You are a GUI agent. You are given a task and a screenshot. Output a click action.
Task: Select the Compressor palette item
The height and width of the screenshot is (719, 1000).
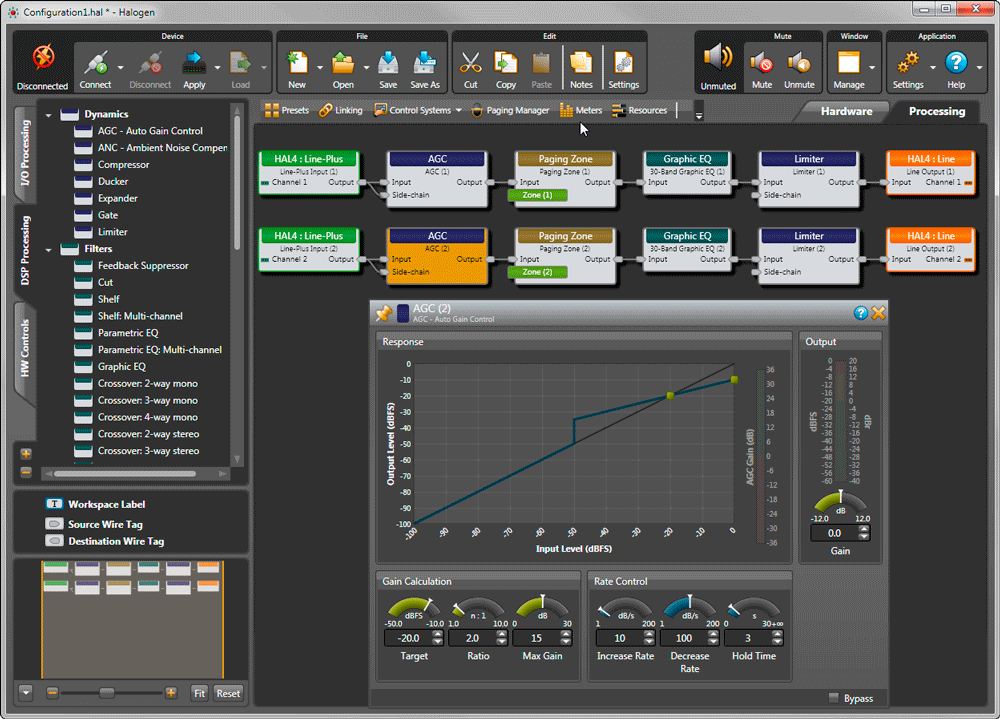coord(123,165)
